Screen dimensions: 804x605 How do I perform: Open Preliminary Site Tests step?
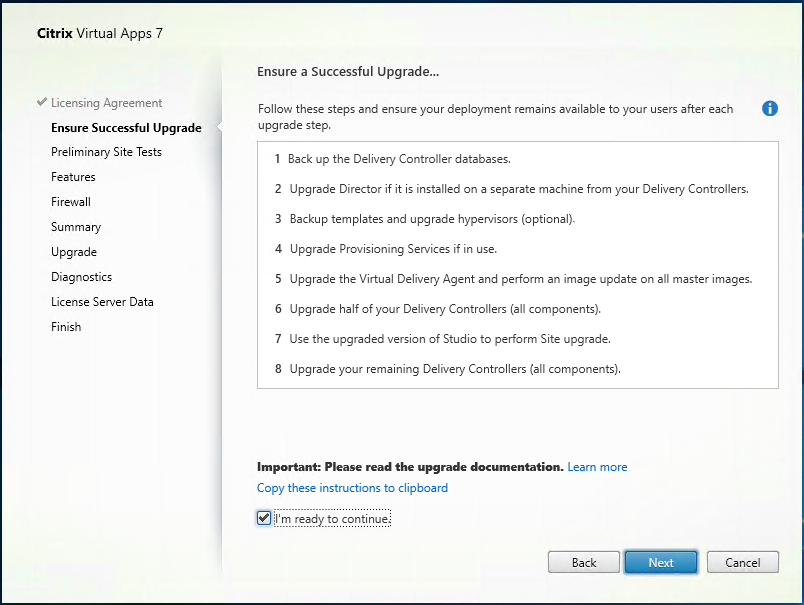click(106, 152)
